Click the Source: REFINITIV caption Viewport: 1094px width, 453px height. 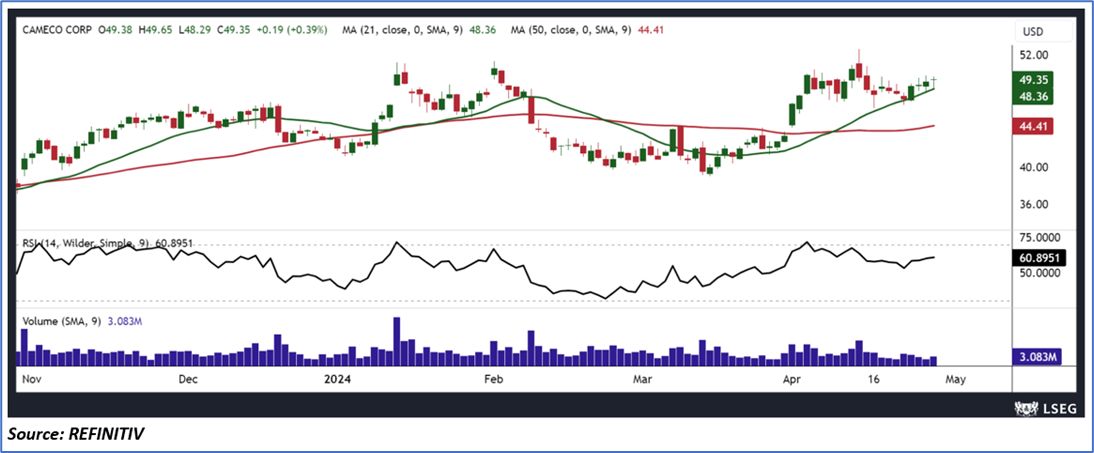[77, 434]
